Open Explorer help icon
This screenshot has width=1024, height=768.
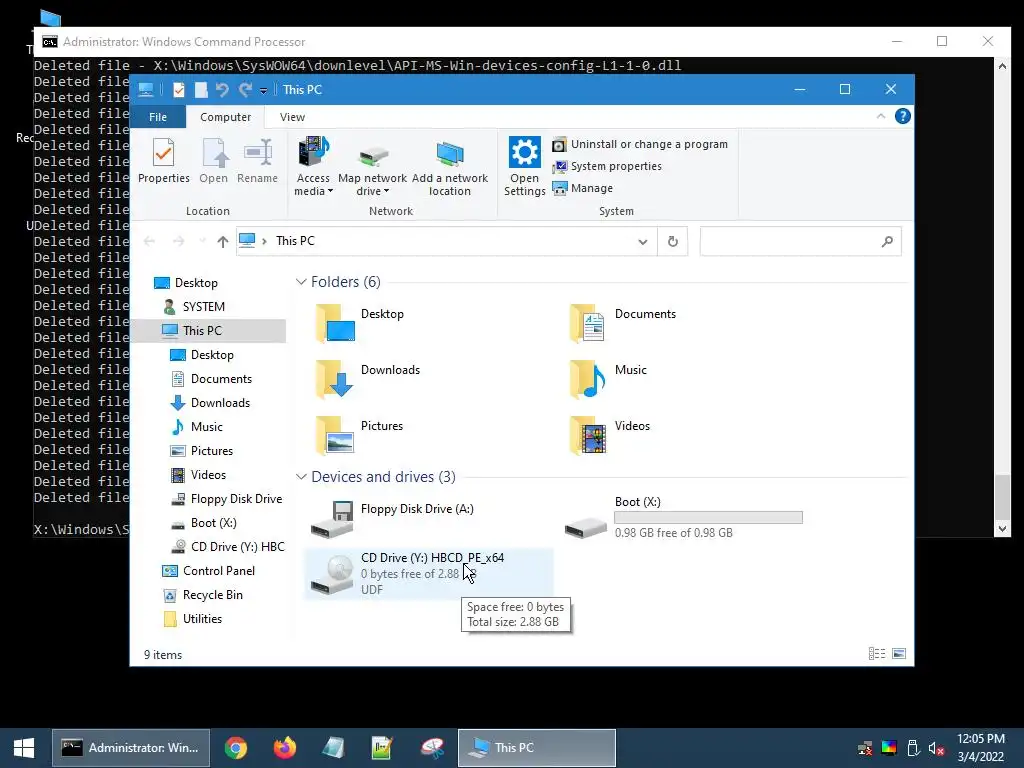pyautogui.click(x=903, y=116)
